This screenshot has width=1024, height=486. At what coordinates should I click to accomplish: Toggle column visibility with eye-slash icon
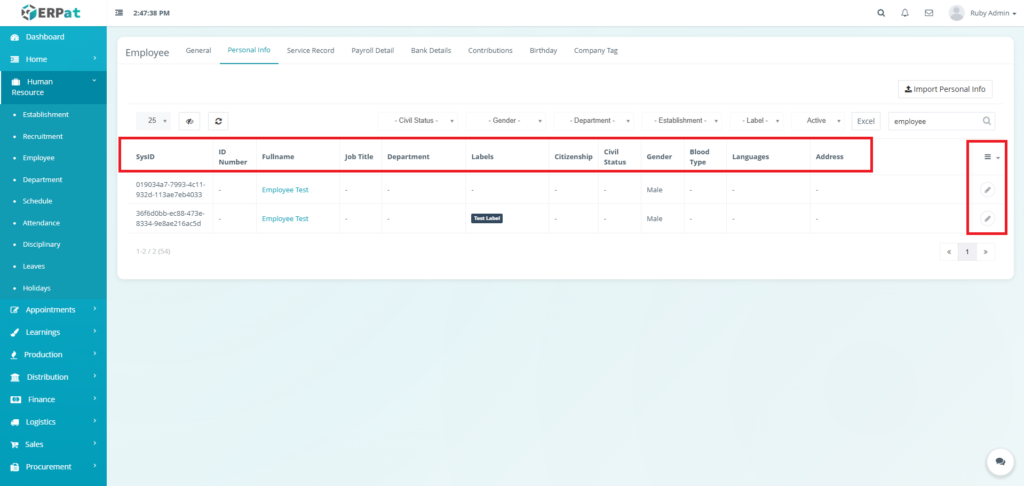click(x=189, y=120)
